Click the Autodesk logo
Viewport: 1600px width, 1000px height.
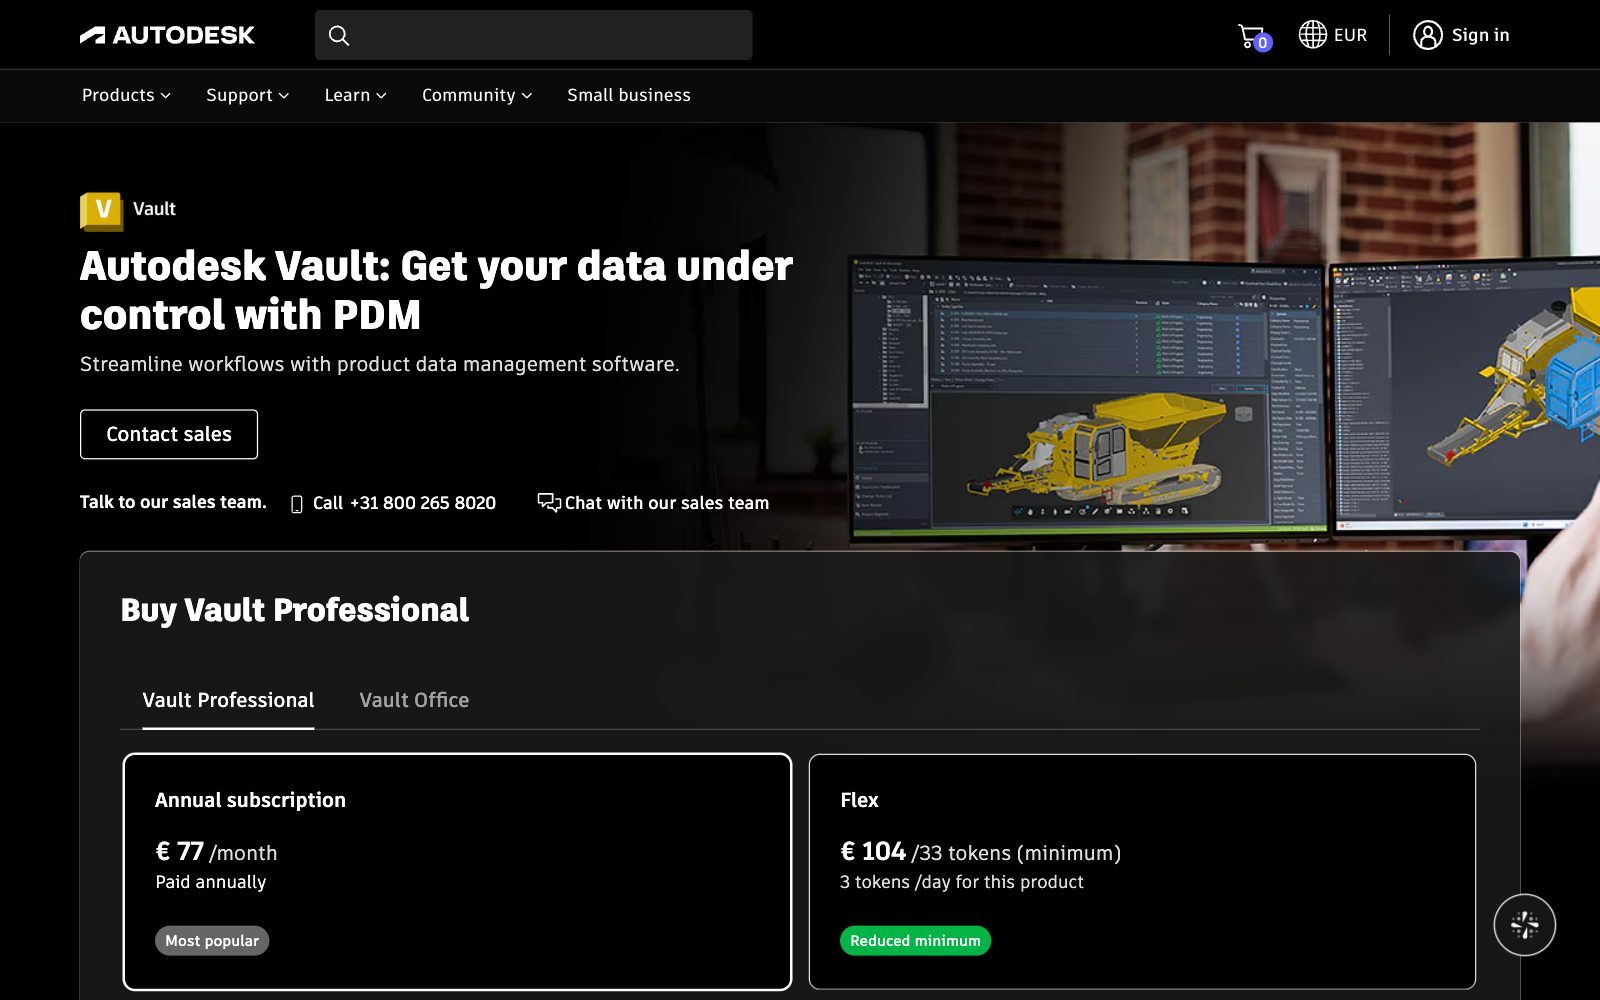167,35
